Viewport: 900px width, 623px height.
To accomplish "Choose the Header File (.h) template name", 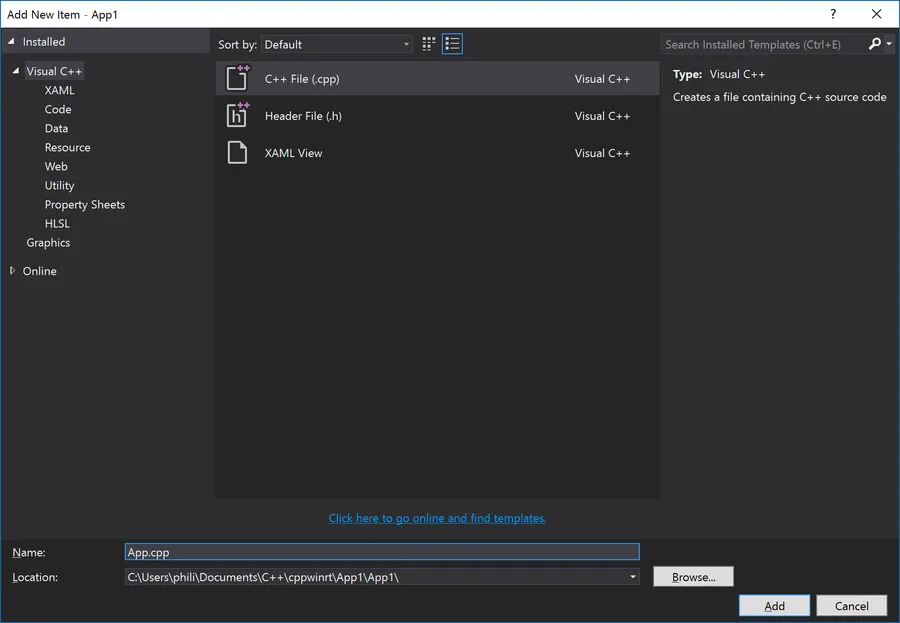I will (x=303, y=116).
